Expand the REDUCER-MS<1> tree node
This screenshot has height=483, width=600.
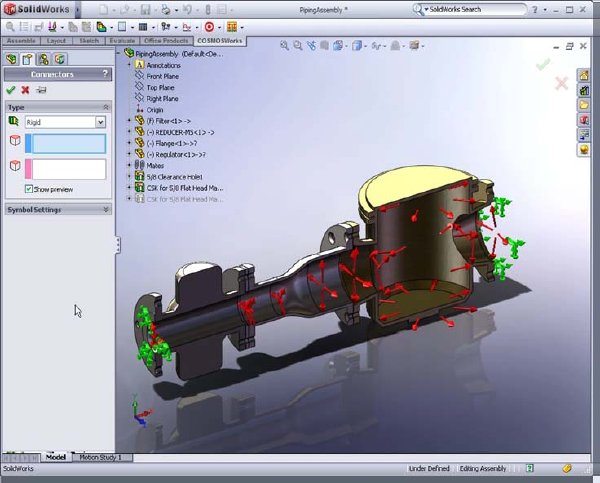tap(129, 132)
